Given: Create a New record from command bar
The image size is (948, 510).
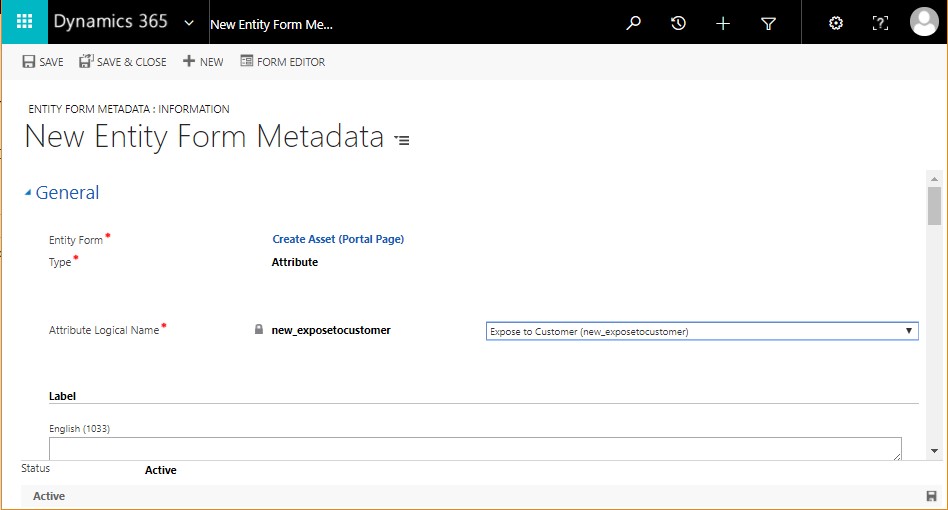Looking at the screenshot, I should pyautogui.click(x=203, y=62).
